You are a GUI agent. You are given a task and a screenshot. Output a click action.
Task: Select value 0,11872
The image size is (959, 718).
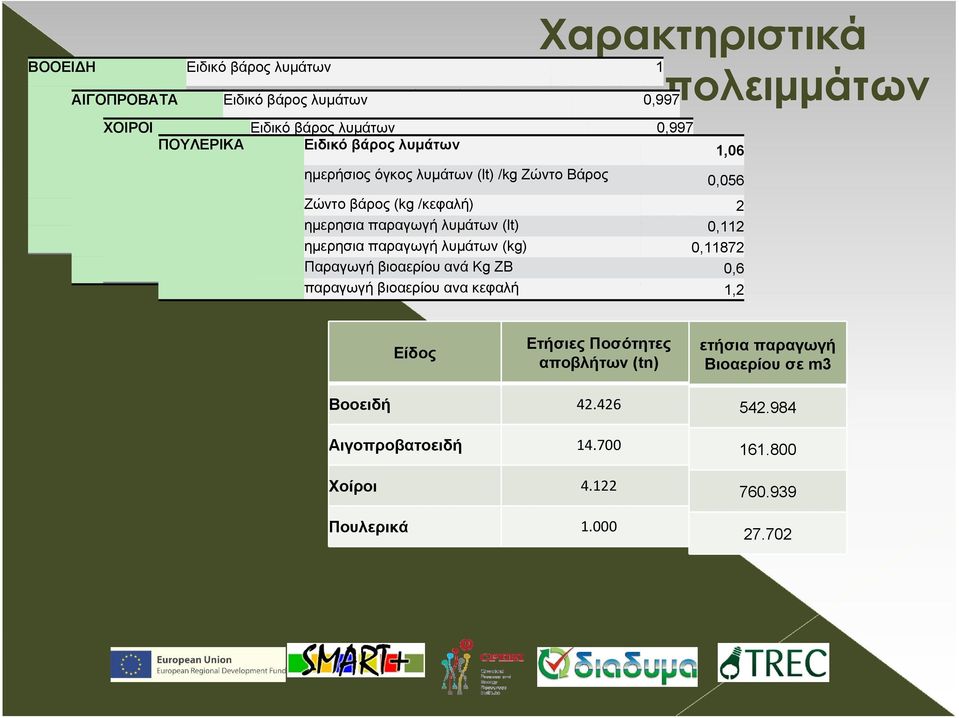point(717,247)
